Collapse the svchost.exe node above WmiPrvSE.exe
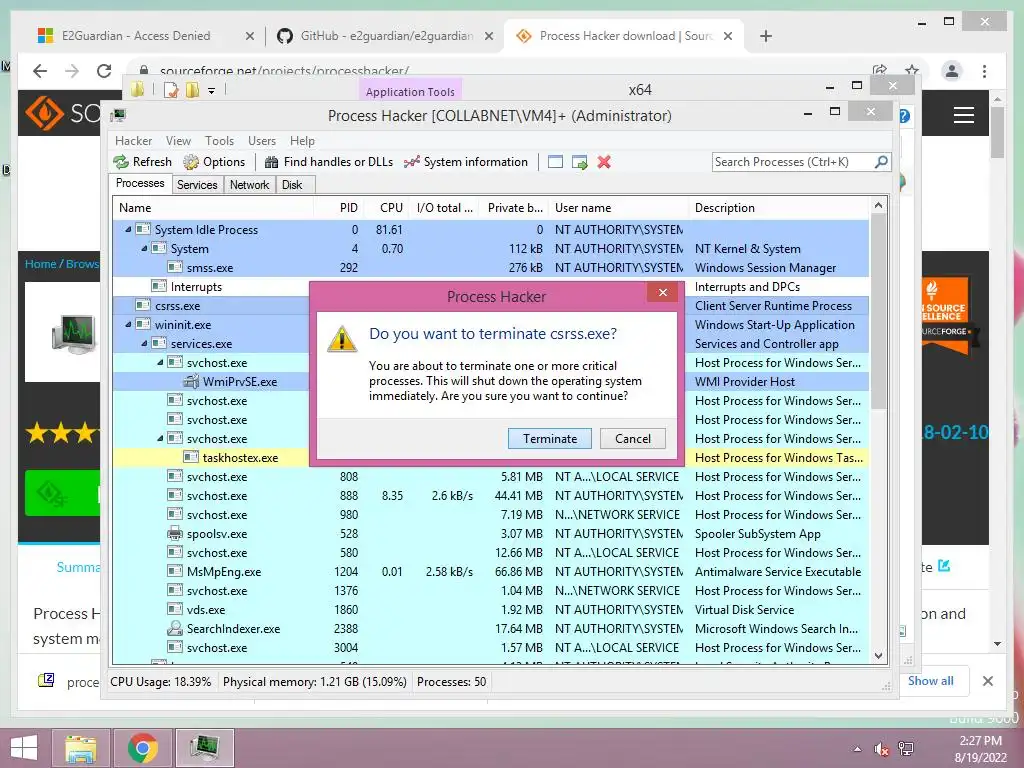 160,362
